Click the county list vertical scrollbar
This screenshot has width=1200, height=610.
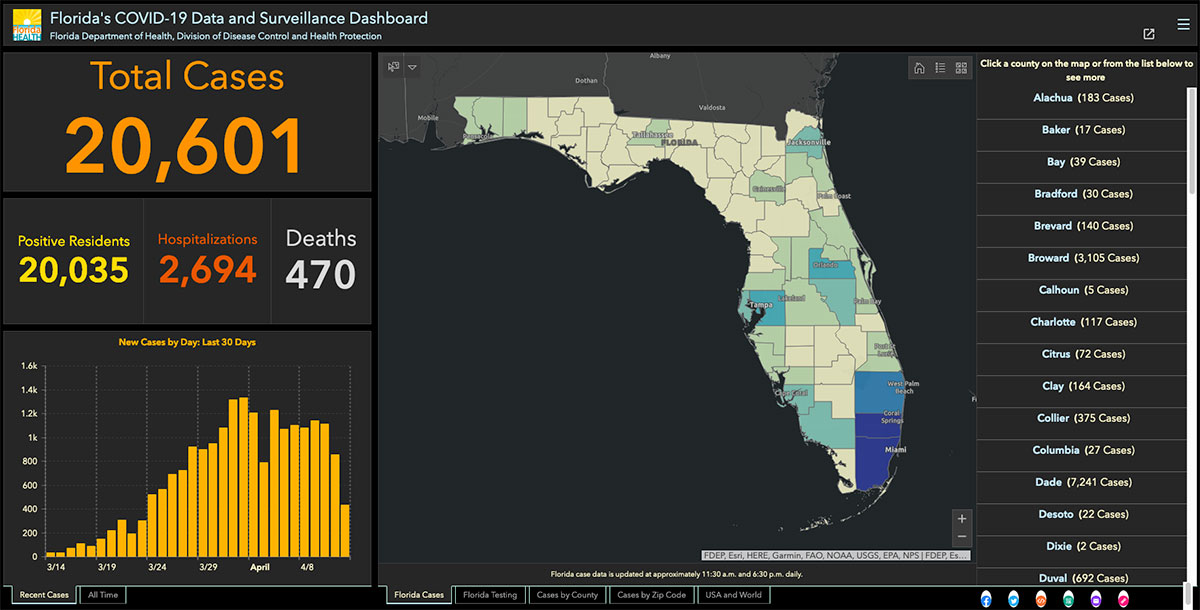tap(1191, 140)
